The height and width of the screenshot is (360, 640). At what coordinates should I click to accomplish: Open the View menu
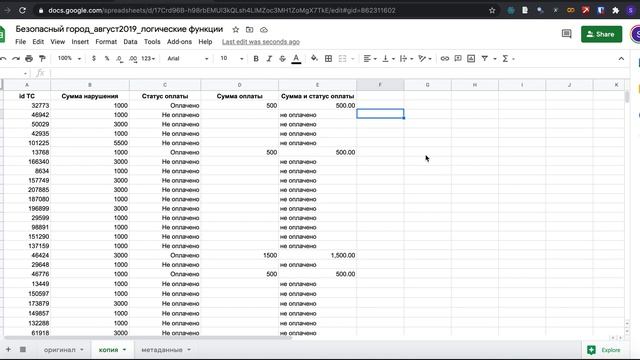tap(58, 42)
